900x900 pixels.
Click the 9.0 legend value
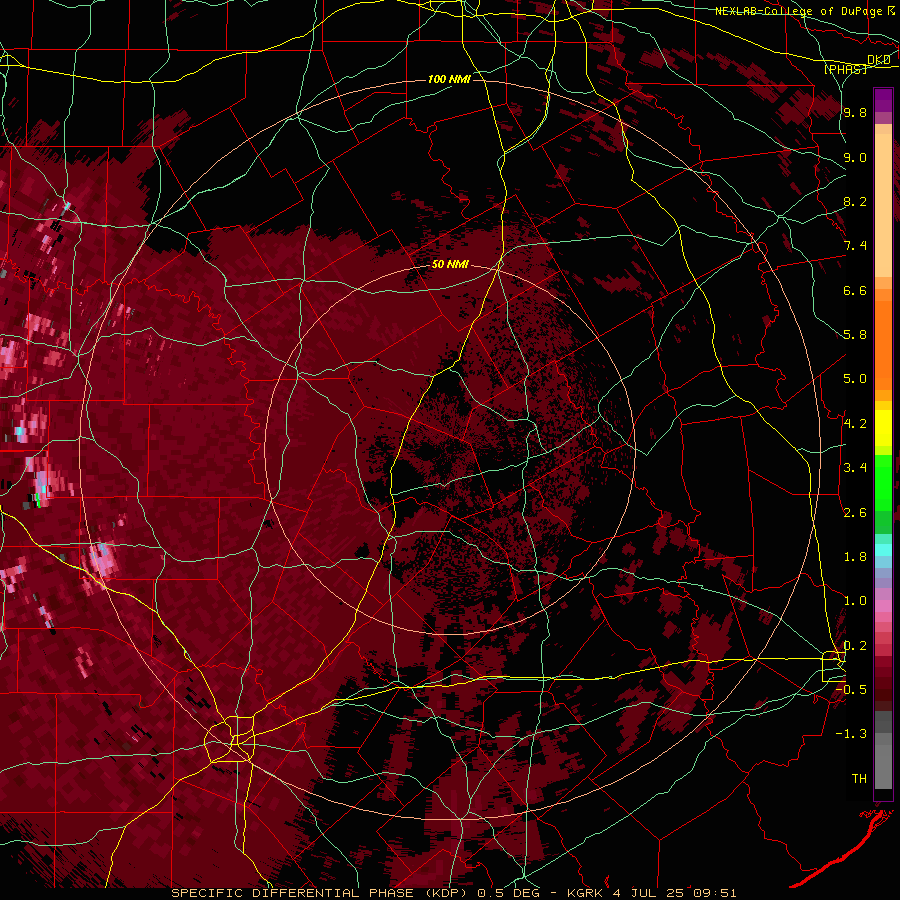[x=855, y=157]
